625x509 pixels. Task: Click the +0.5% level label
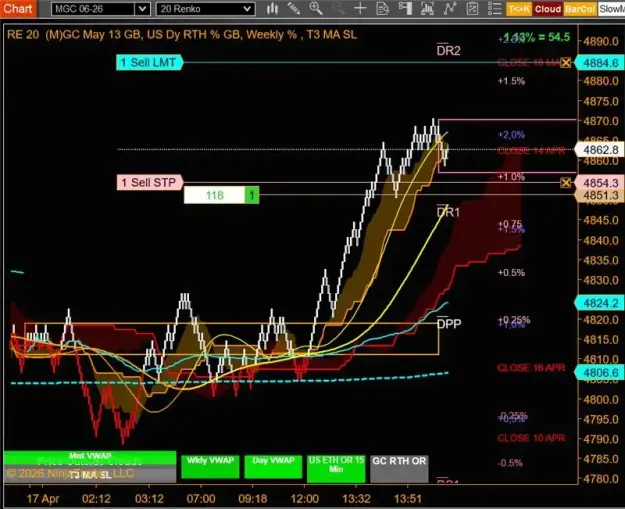pos(511,273)
